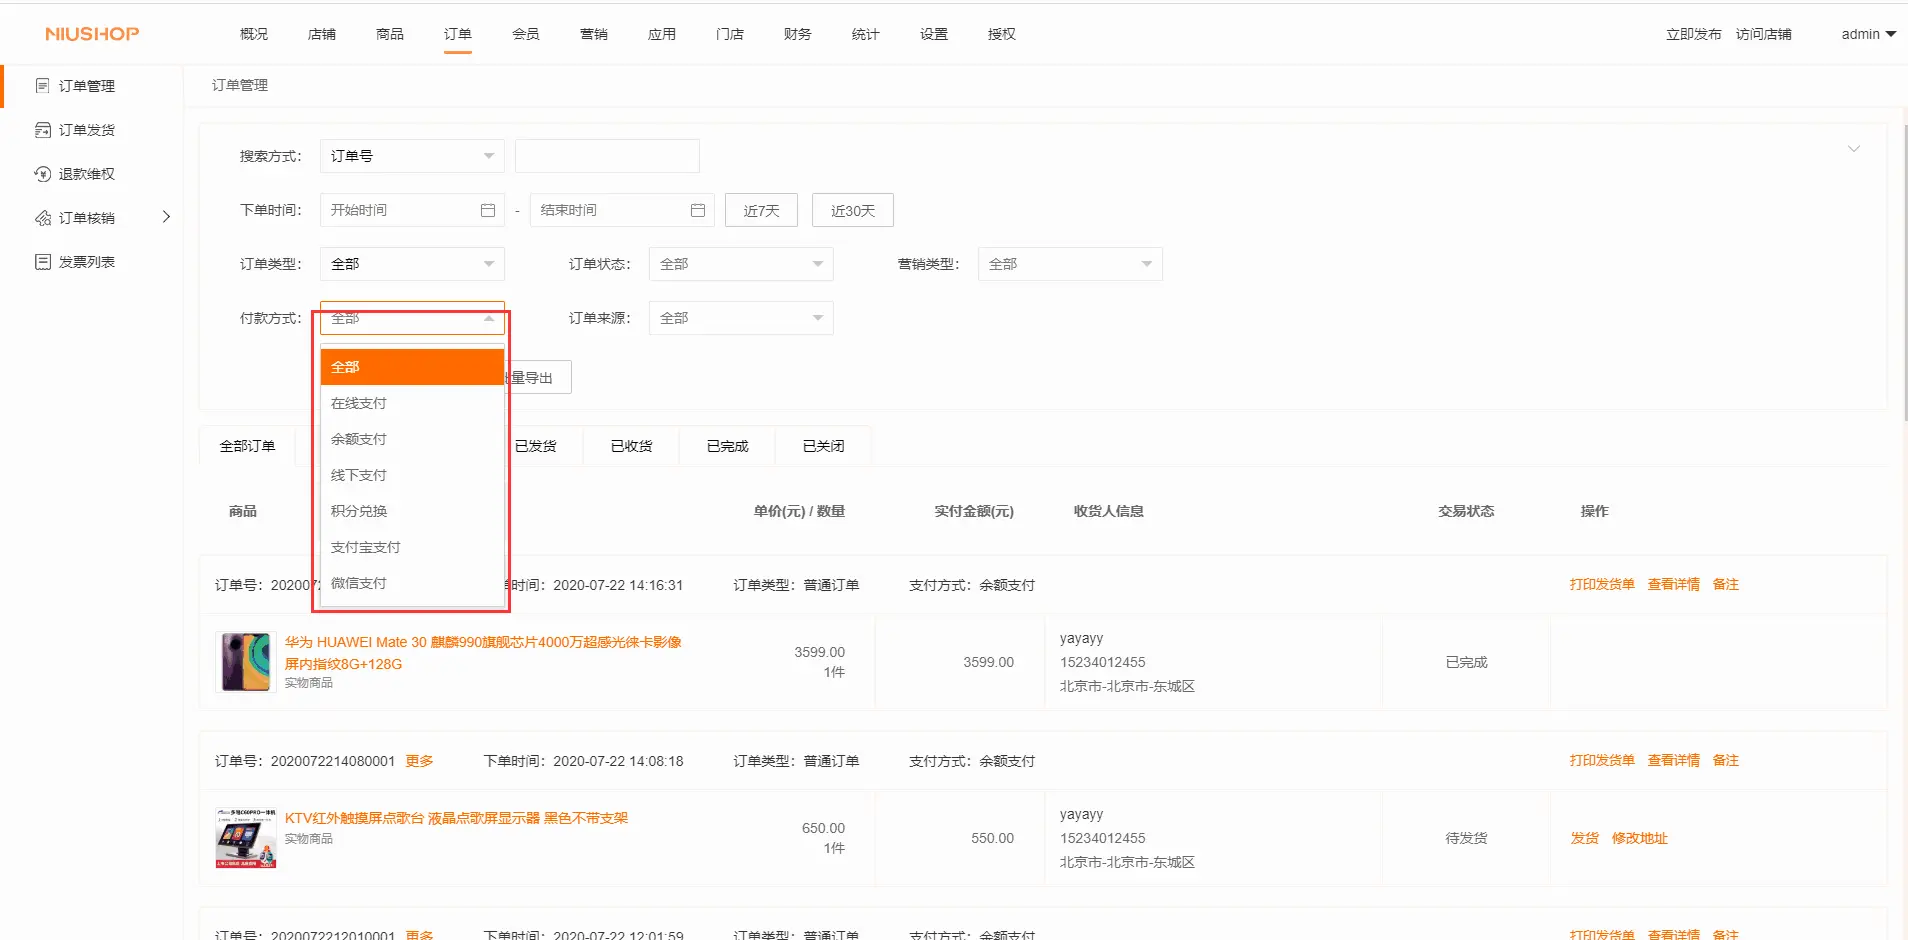This screenshot has width=1908, height=940.
Task: Open the 营销类型 dropdown
Action: [1069, 264]
